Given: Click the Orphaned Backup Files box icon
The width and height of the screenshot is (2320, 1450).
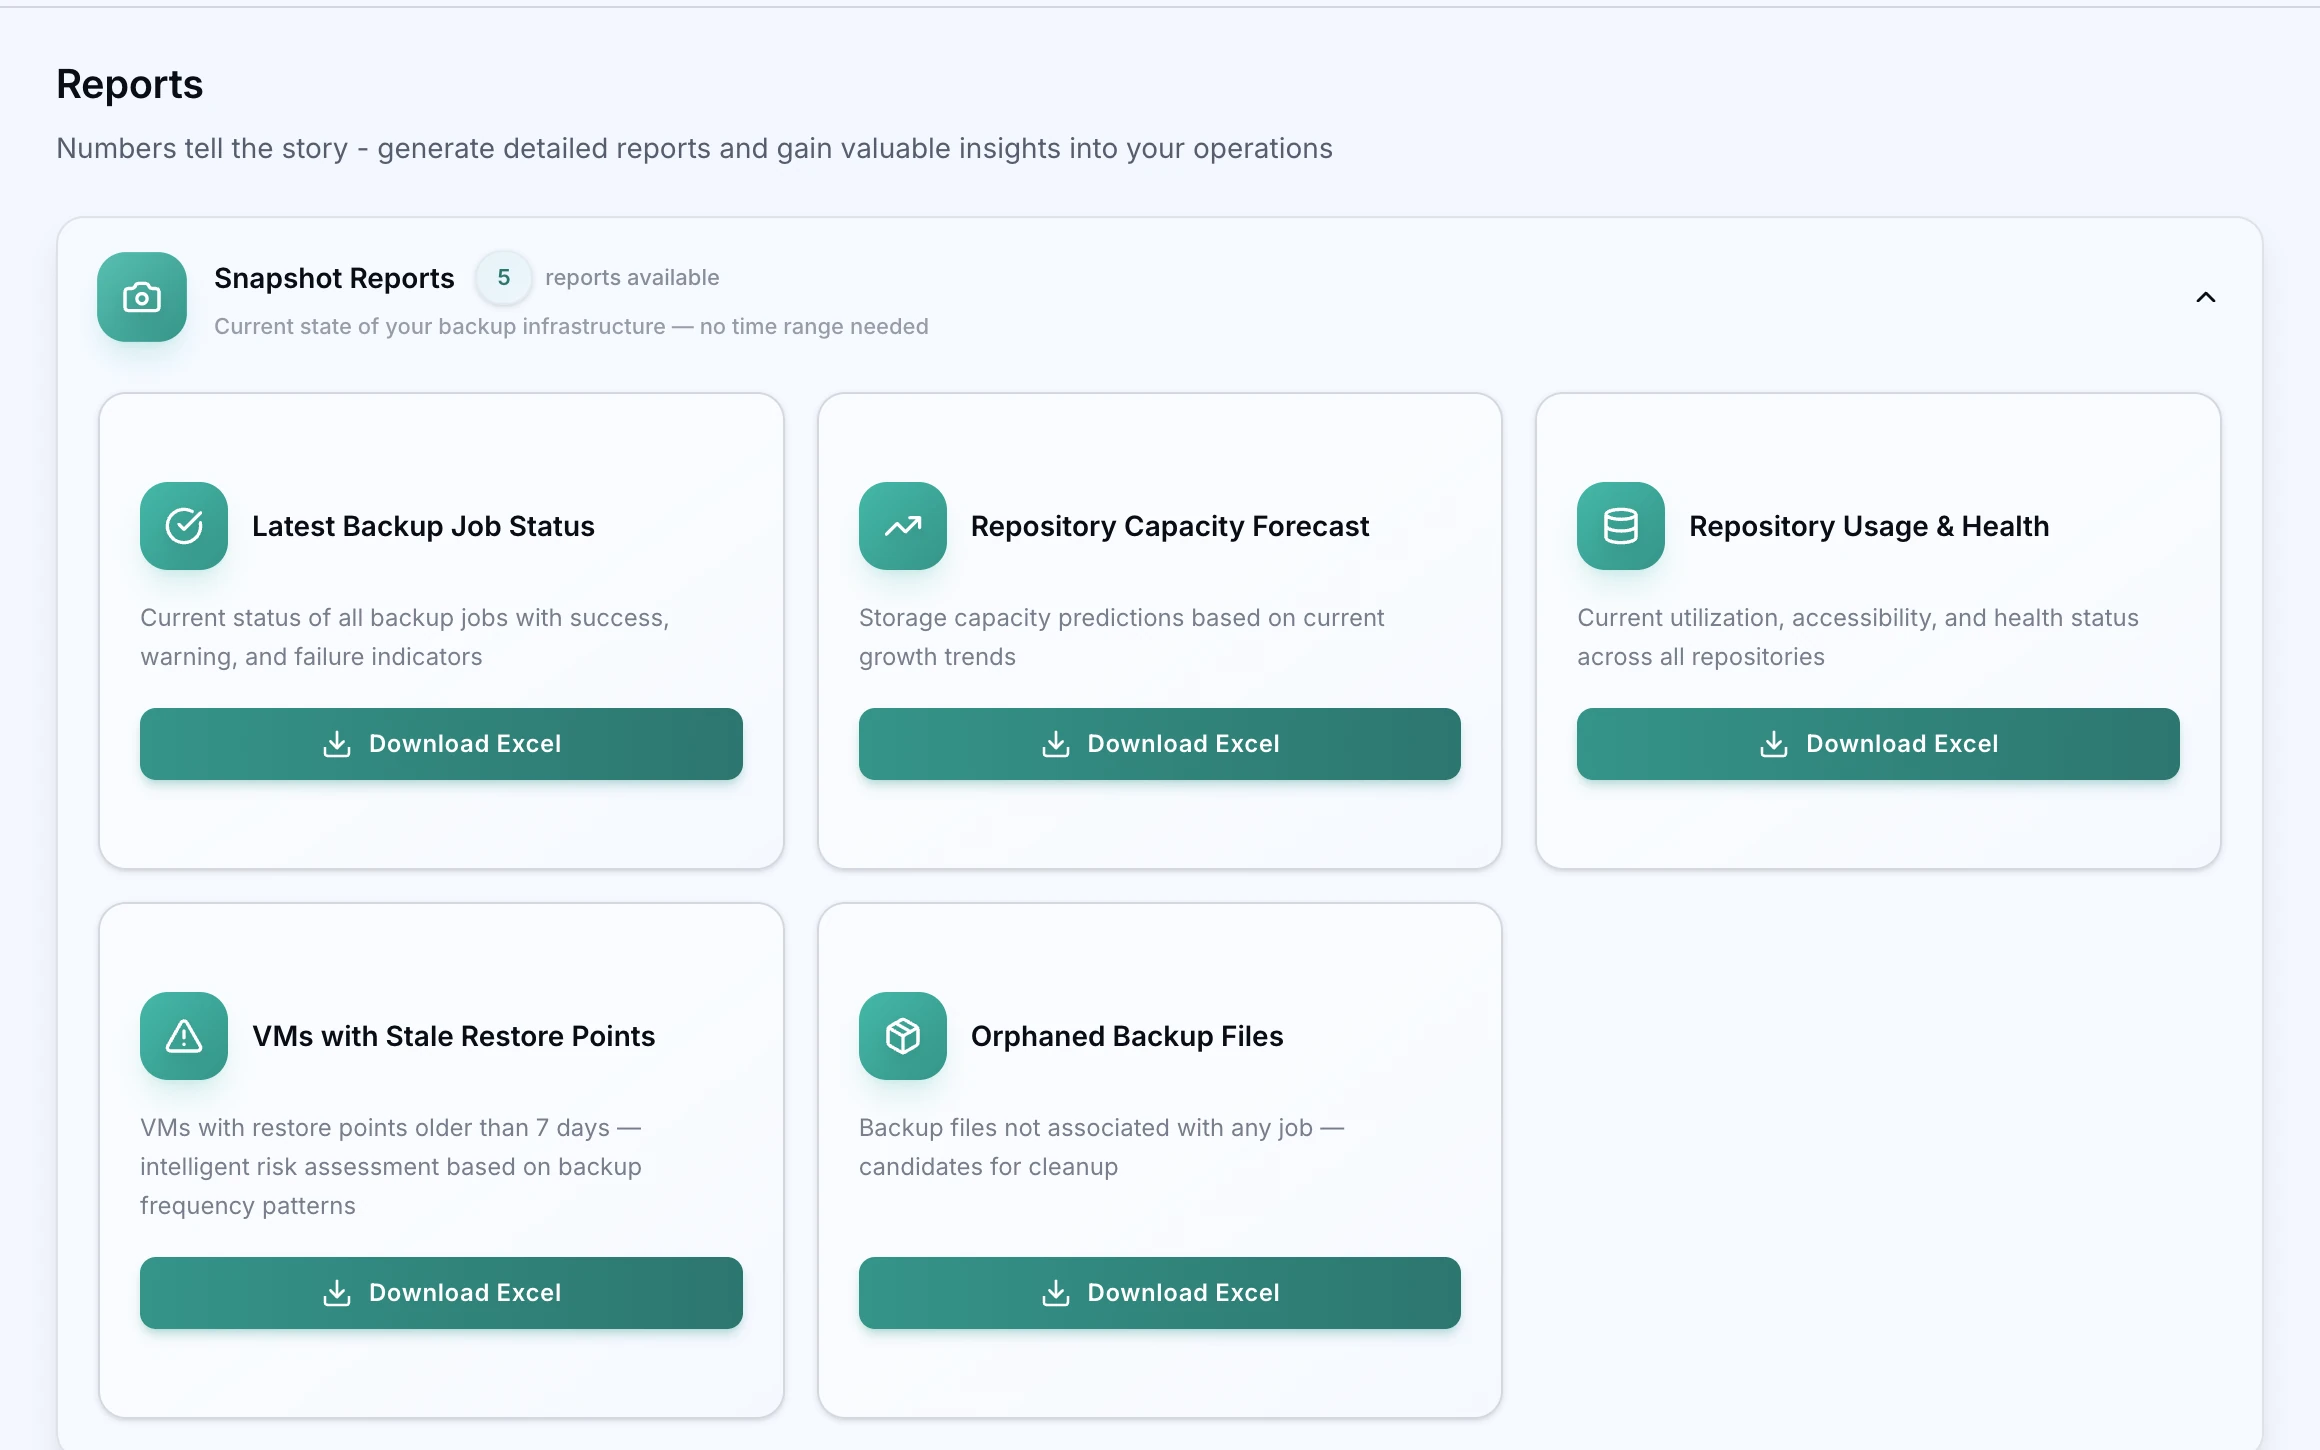Looking at the screenshot, I should 902,1036.
